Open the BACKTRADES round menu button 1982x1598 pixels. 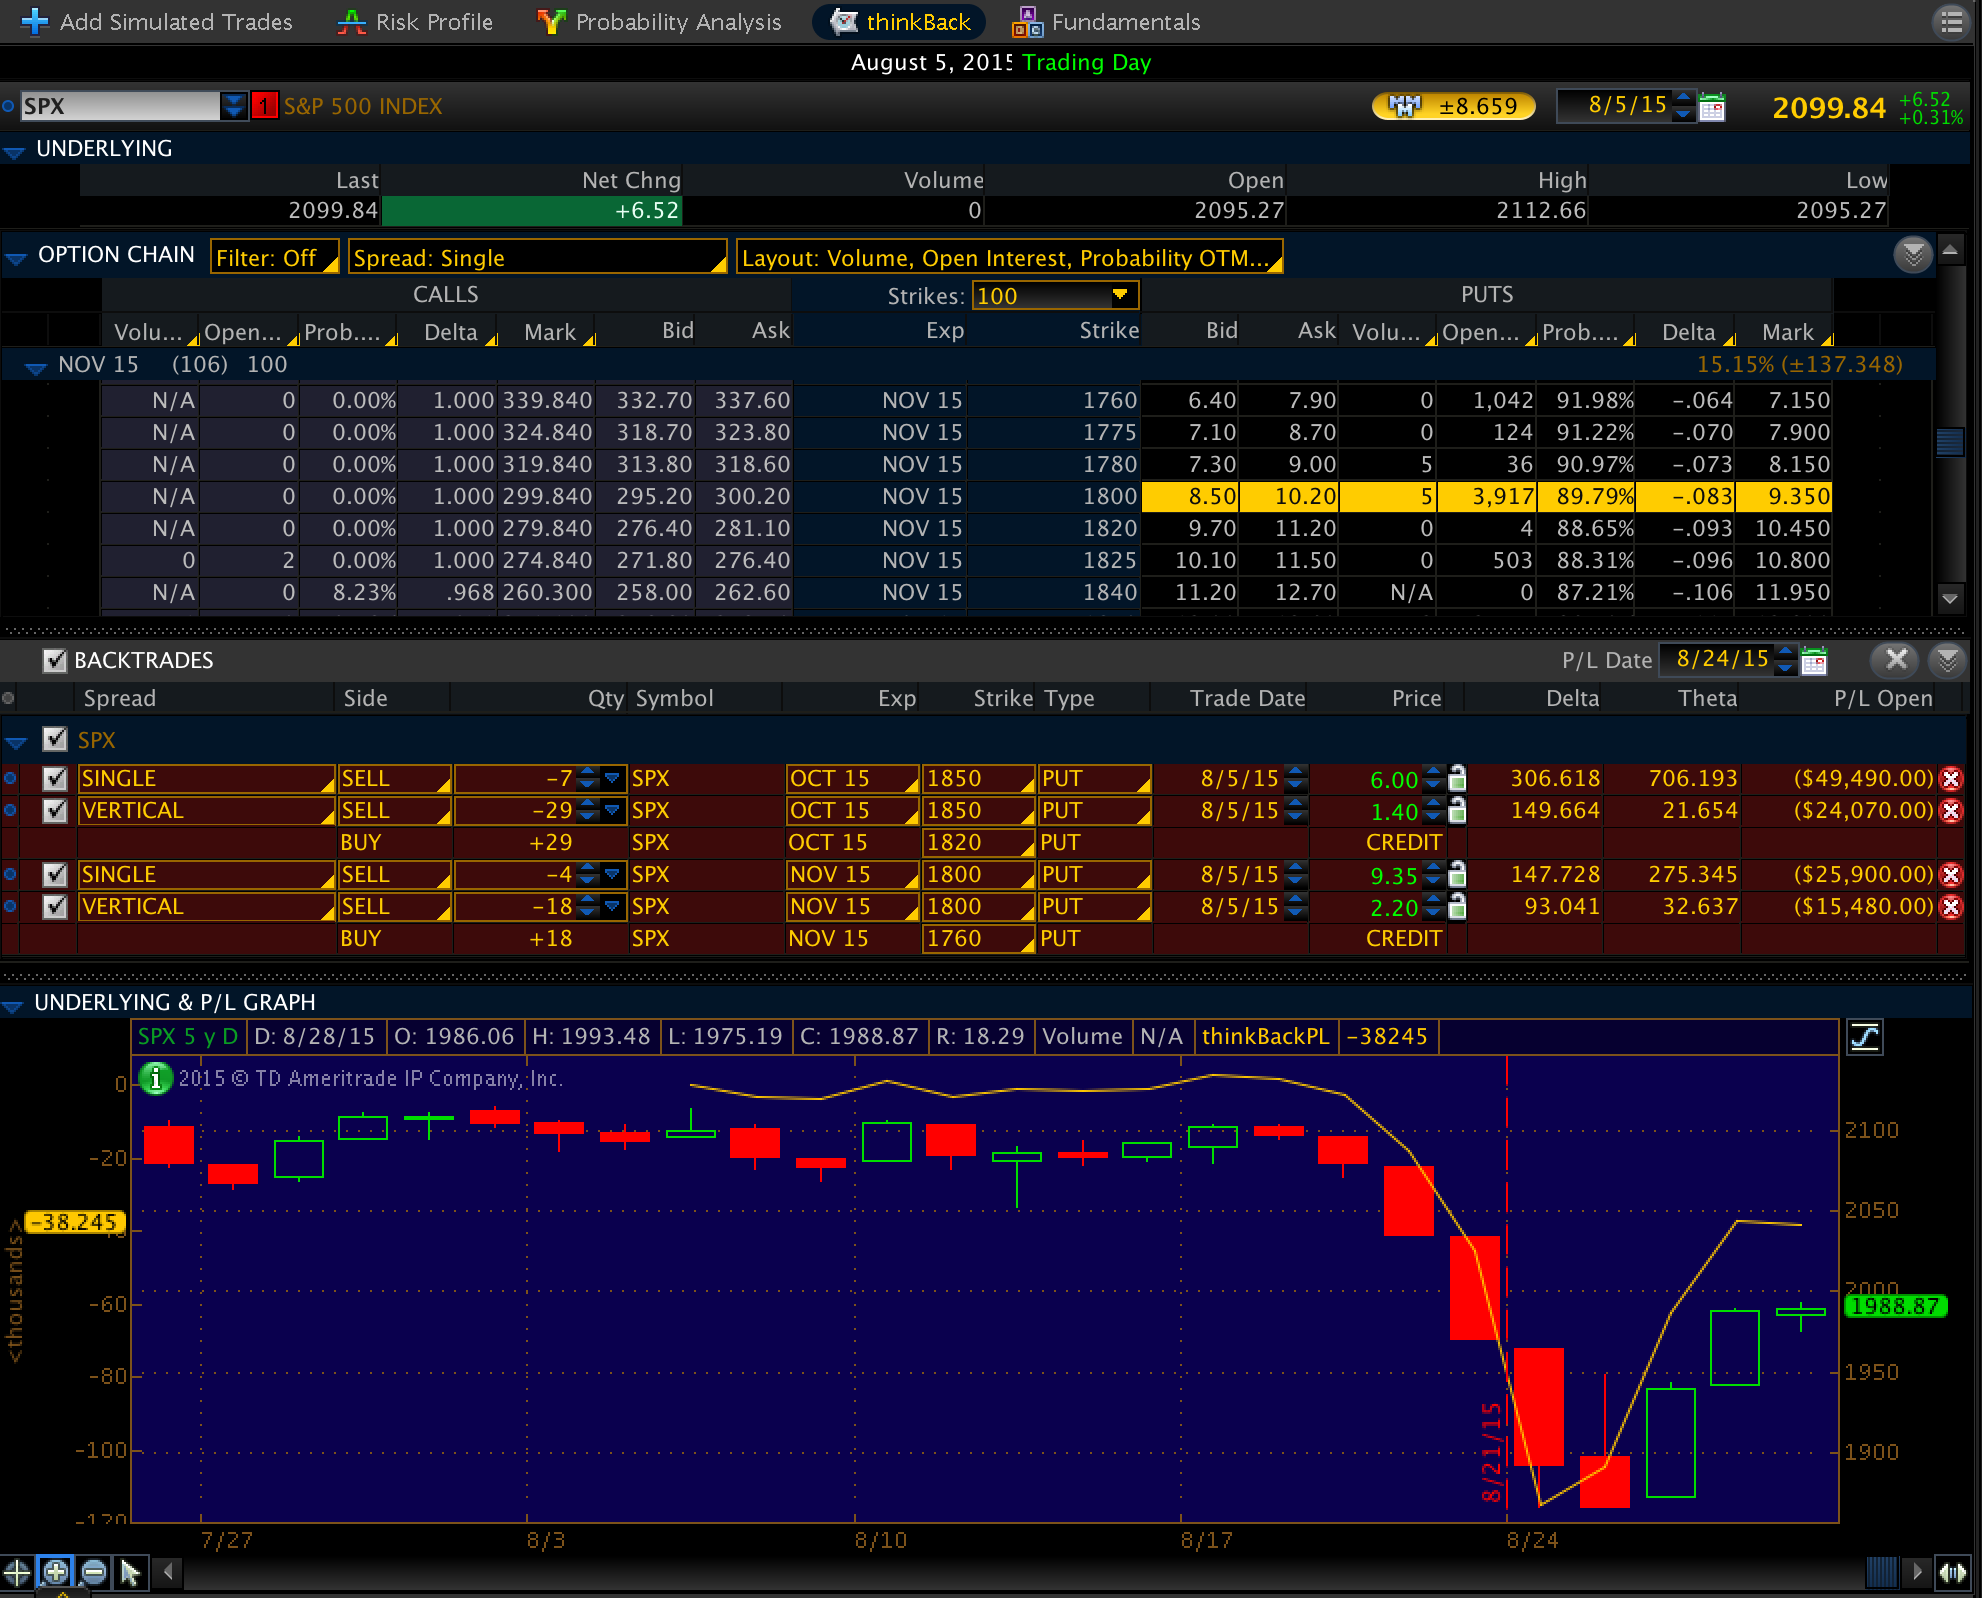(1947, 659)
